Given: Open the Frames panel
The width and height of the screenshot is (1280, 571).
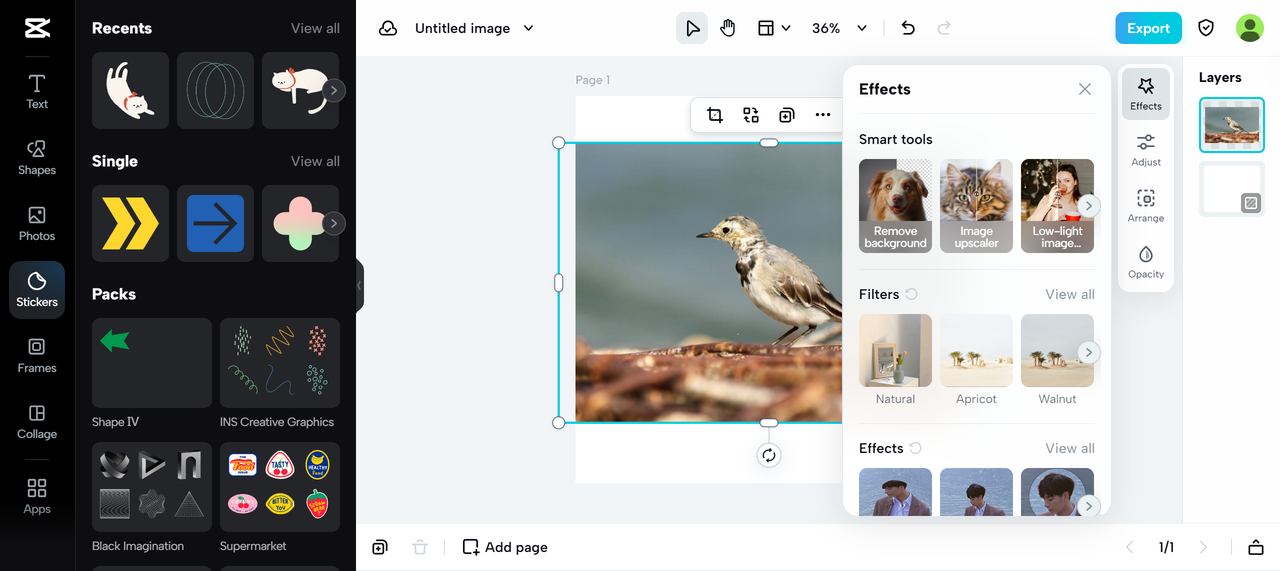Looking at the screenshot, I should [x=37, y=355].
